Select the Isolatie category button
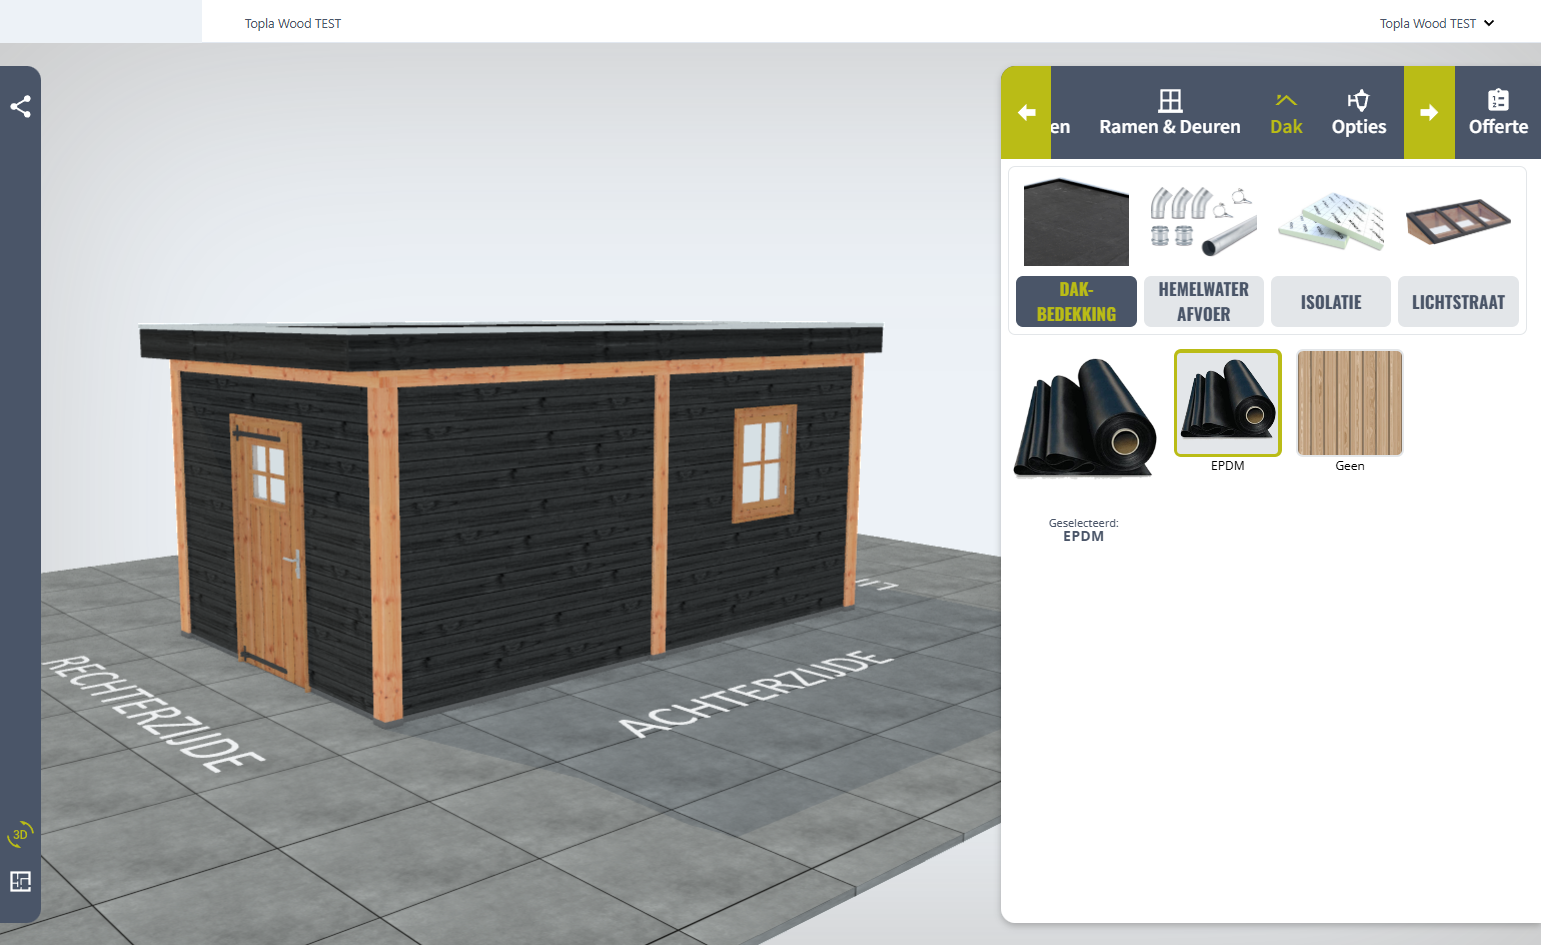Viewport: 1541px width, 945px height. tap(1331, 301)
